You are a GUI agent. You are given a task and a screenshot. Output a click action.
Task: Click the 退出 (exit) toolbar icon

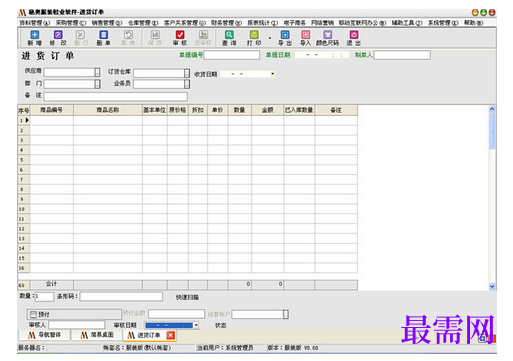point(354,35)
